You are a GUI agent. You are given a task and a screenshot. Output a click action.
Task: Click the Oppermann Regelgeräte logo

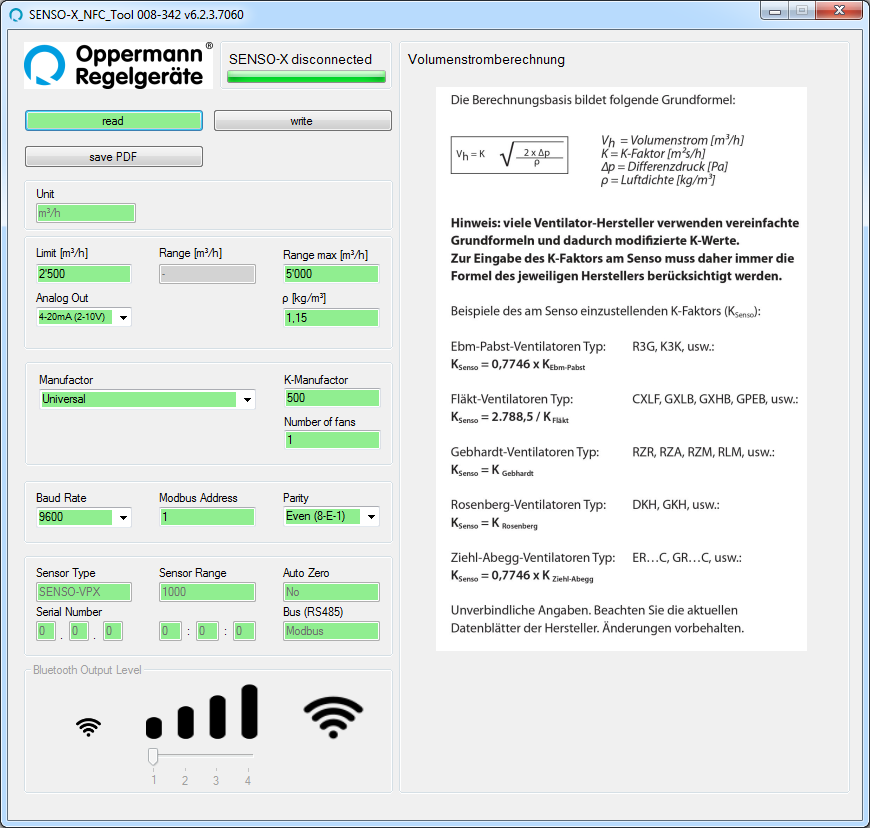tap(118, 65)
